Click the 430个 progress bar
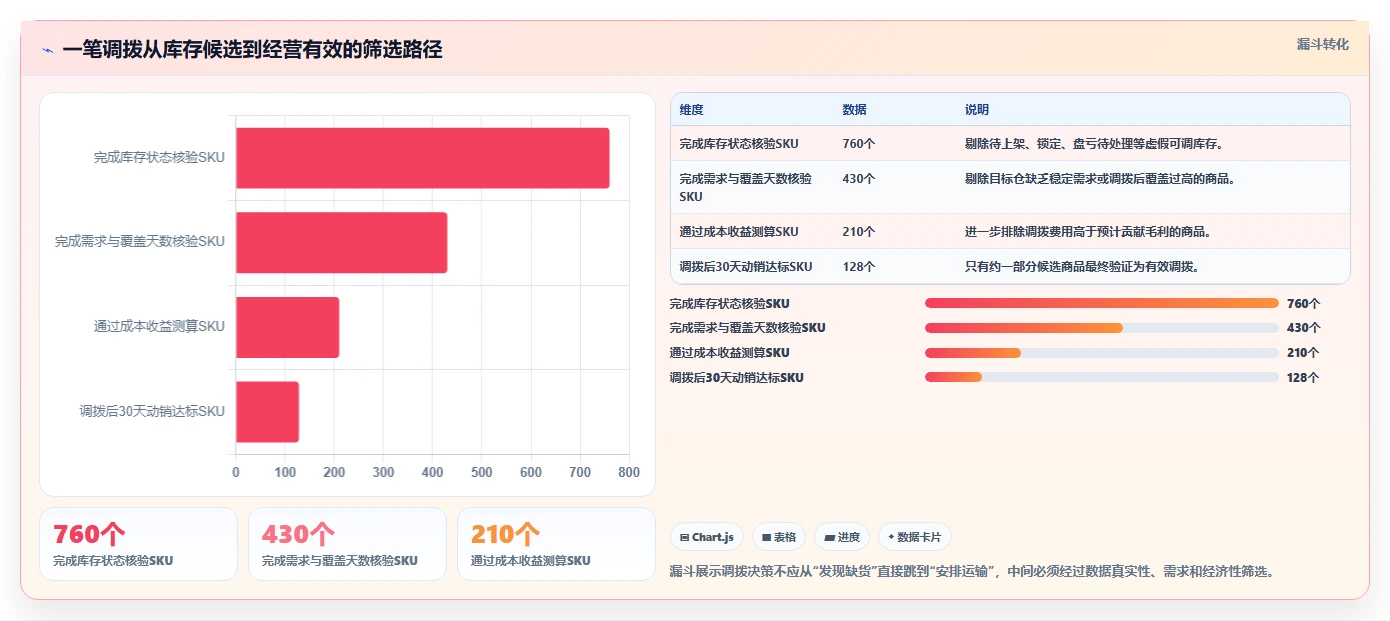This screenshot has height=621, width=1390. point(1102,328)
